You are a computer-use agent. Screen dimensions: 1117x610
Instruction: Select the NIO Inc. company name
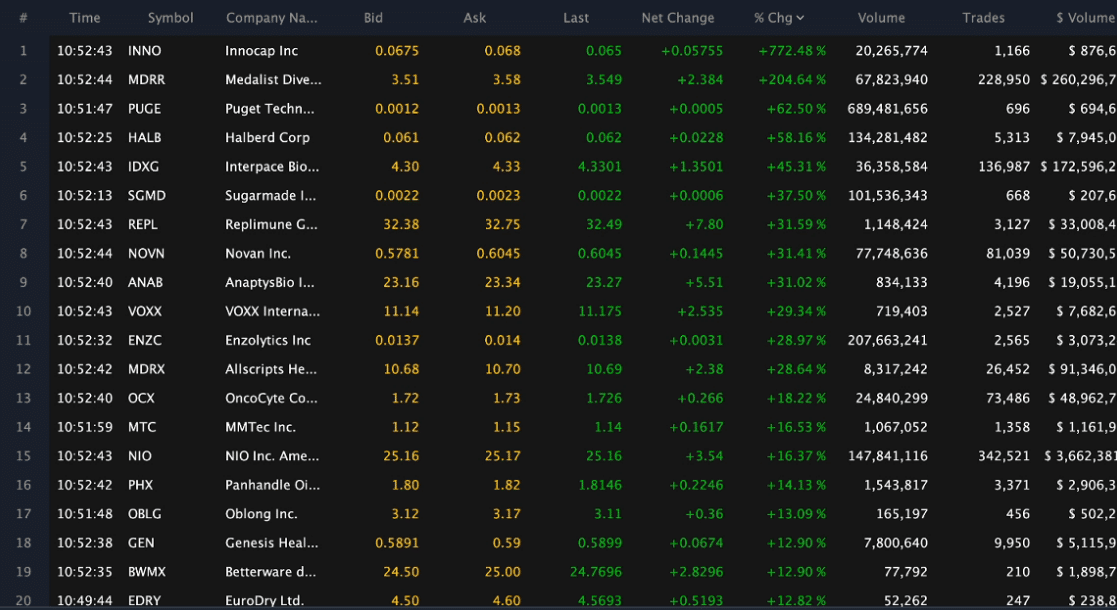coord(272,456)
